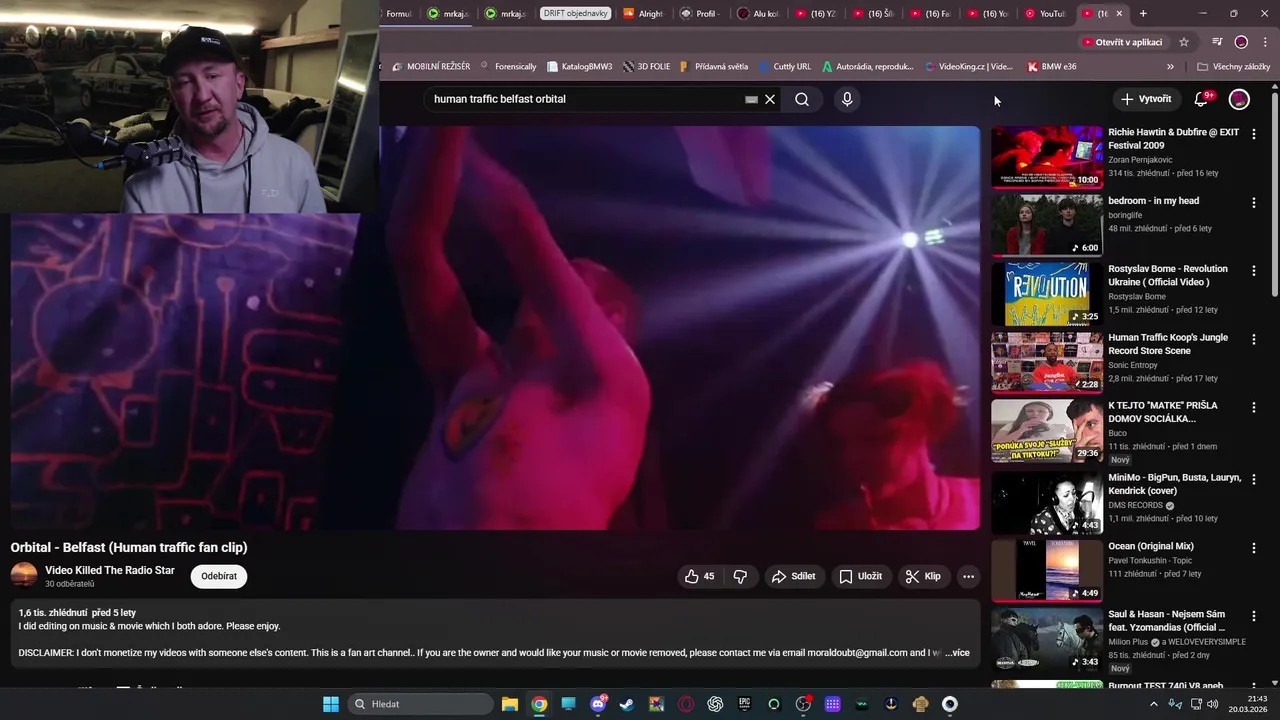Image resolution: width=1280 pixels, height=720 pixels.
Task: Click Otevřít v aplikaci in address bar
Action: click(1122, 42)
